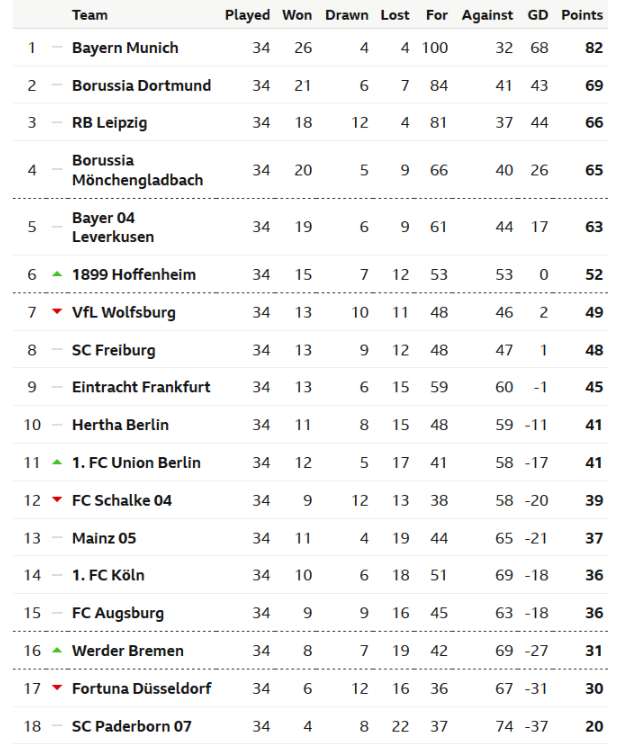Select the RB Leipzig team name
This screenshot has width=620, height=746.
tap(110, 123)
